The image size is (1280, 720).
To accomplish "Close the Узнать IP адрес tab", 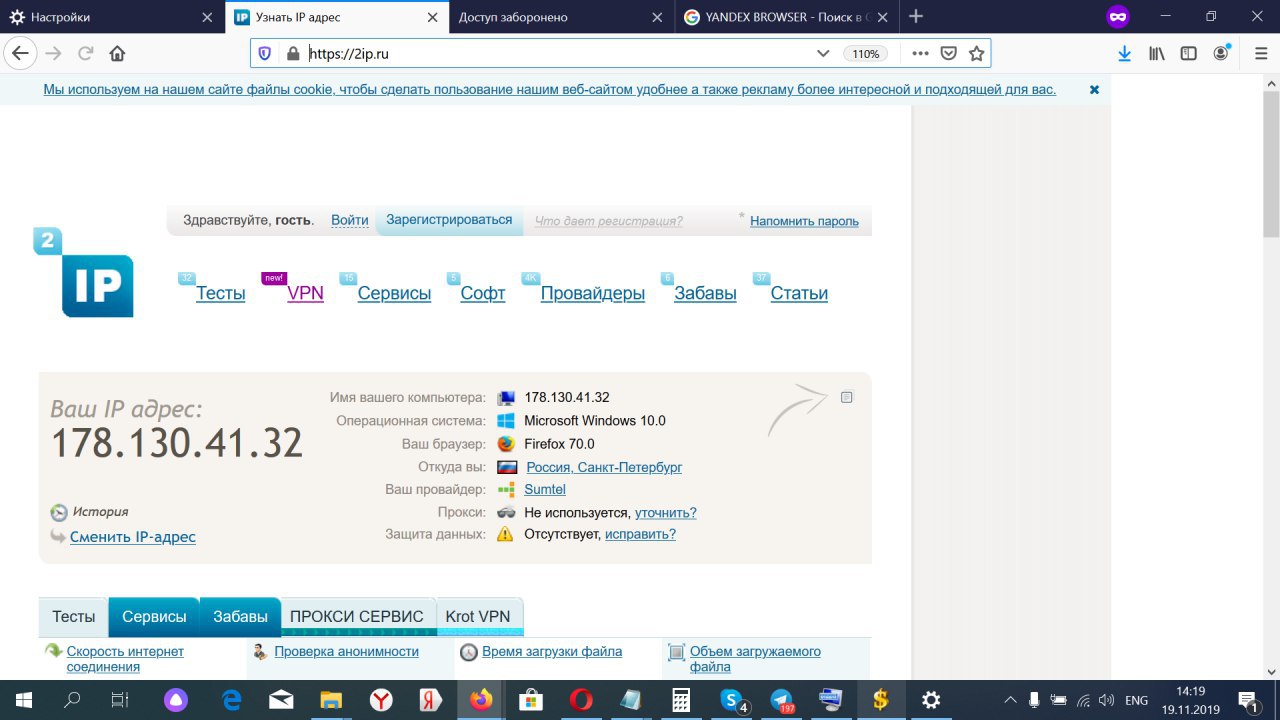I will coord(432,17).
